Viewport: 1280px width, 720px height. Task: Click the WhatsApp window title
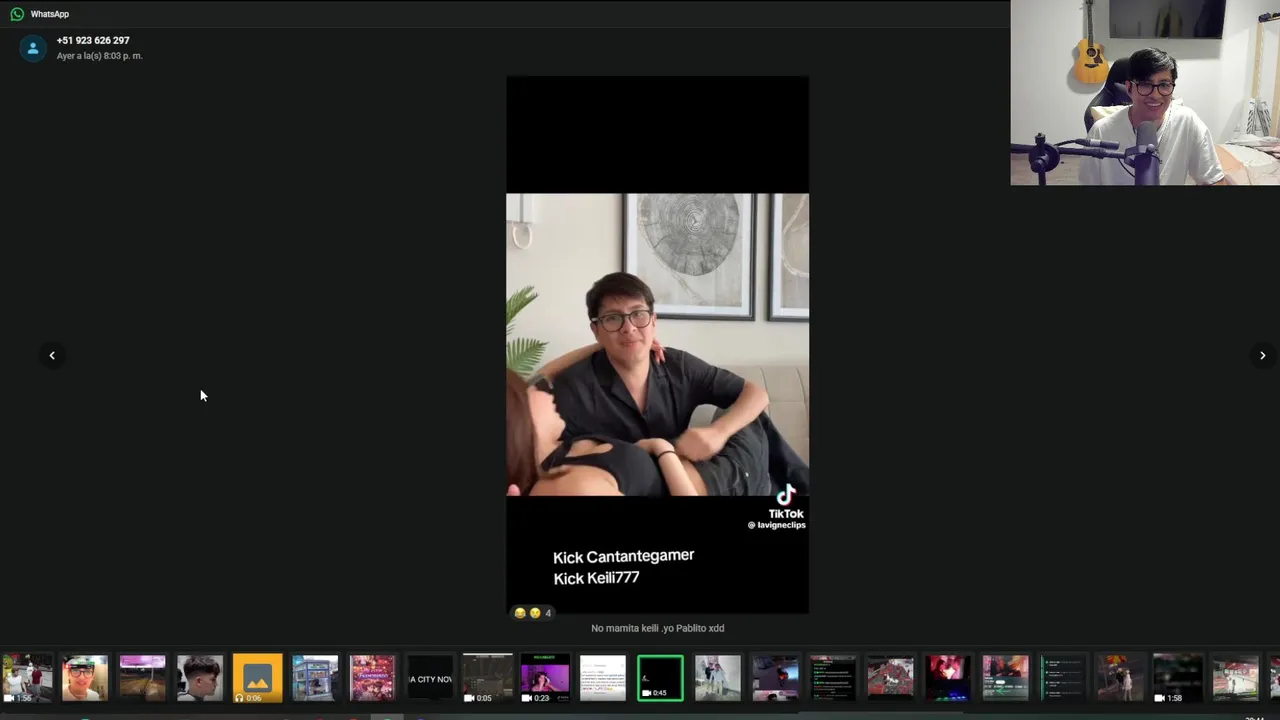[x=50, y=14]
